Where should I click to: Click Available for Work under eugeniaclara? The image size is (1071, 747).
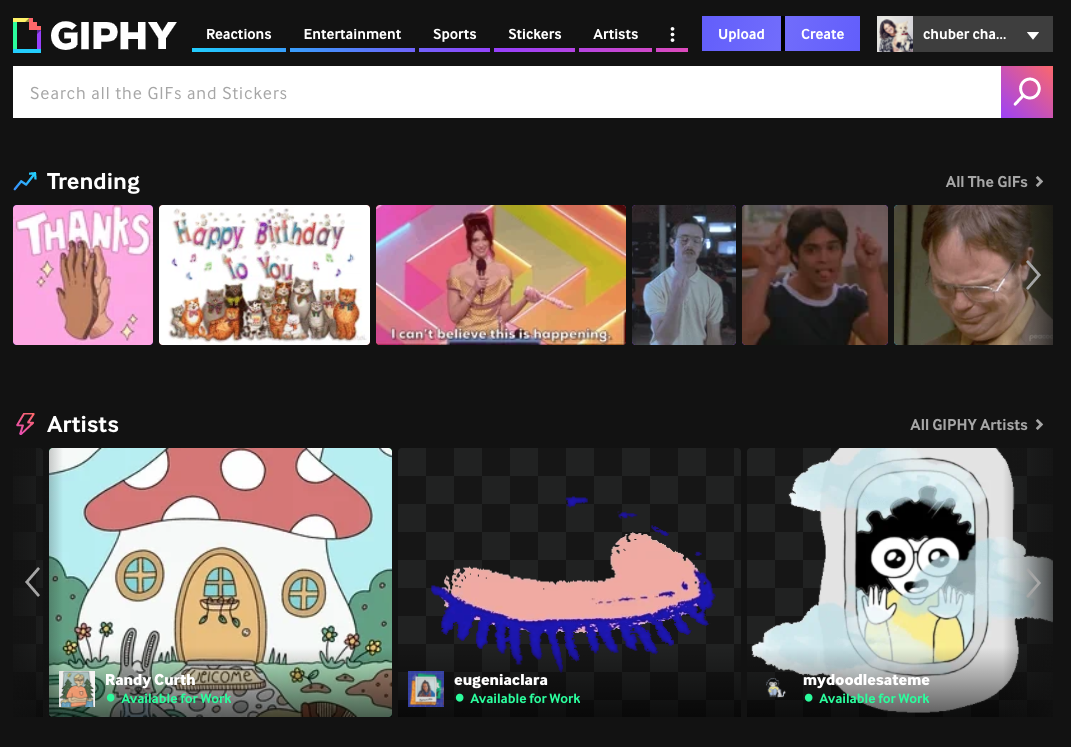[525, 699]
